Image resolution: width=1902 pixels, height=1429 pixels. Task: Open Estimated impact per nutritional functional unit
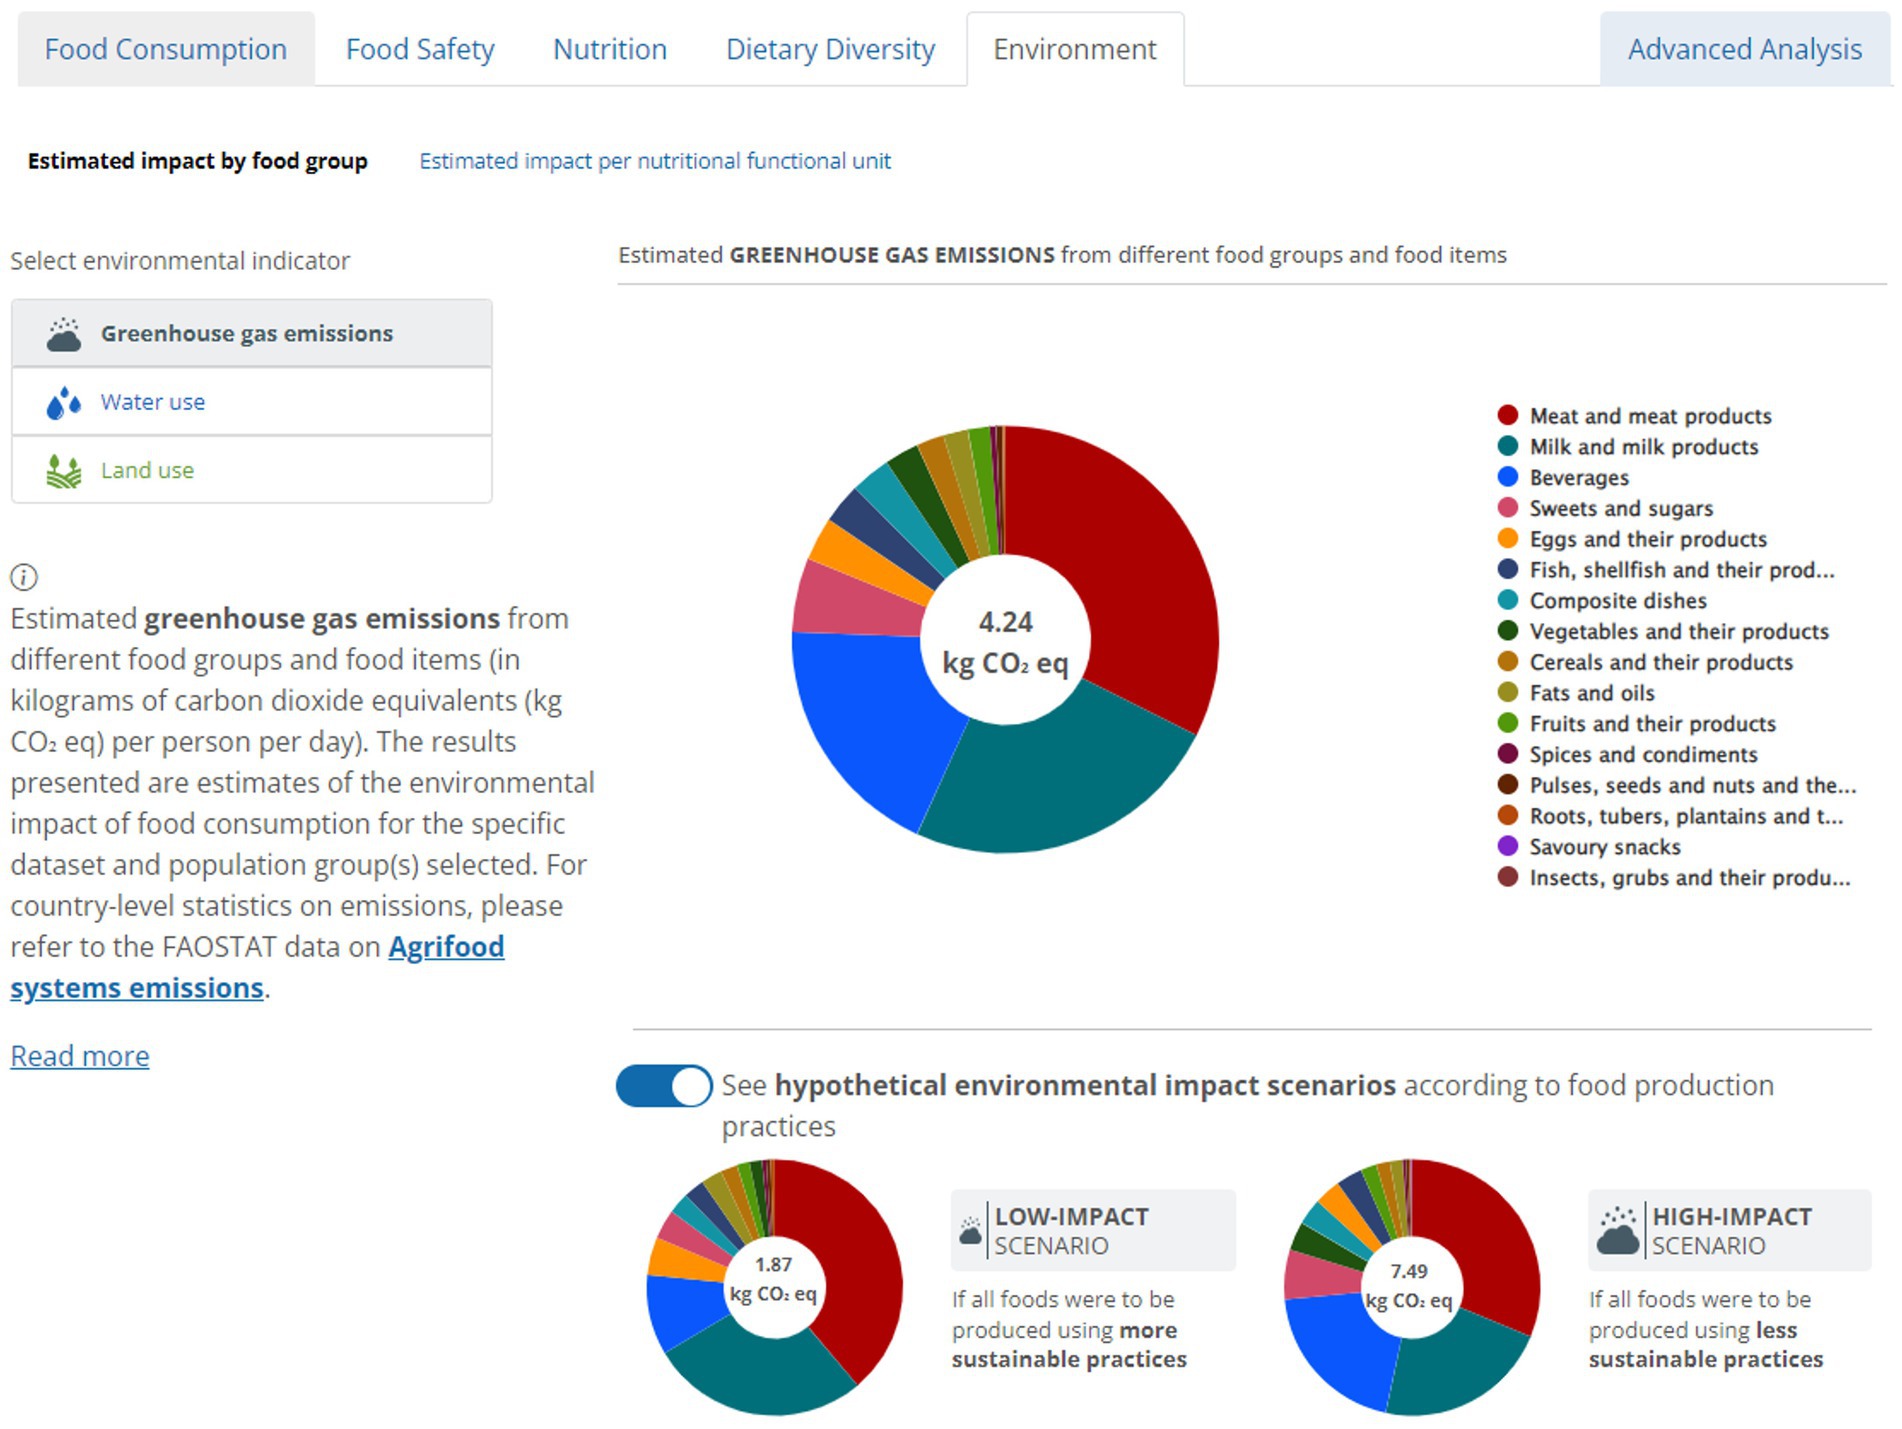655,161
